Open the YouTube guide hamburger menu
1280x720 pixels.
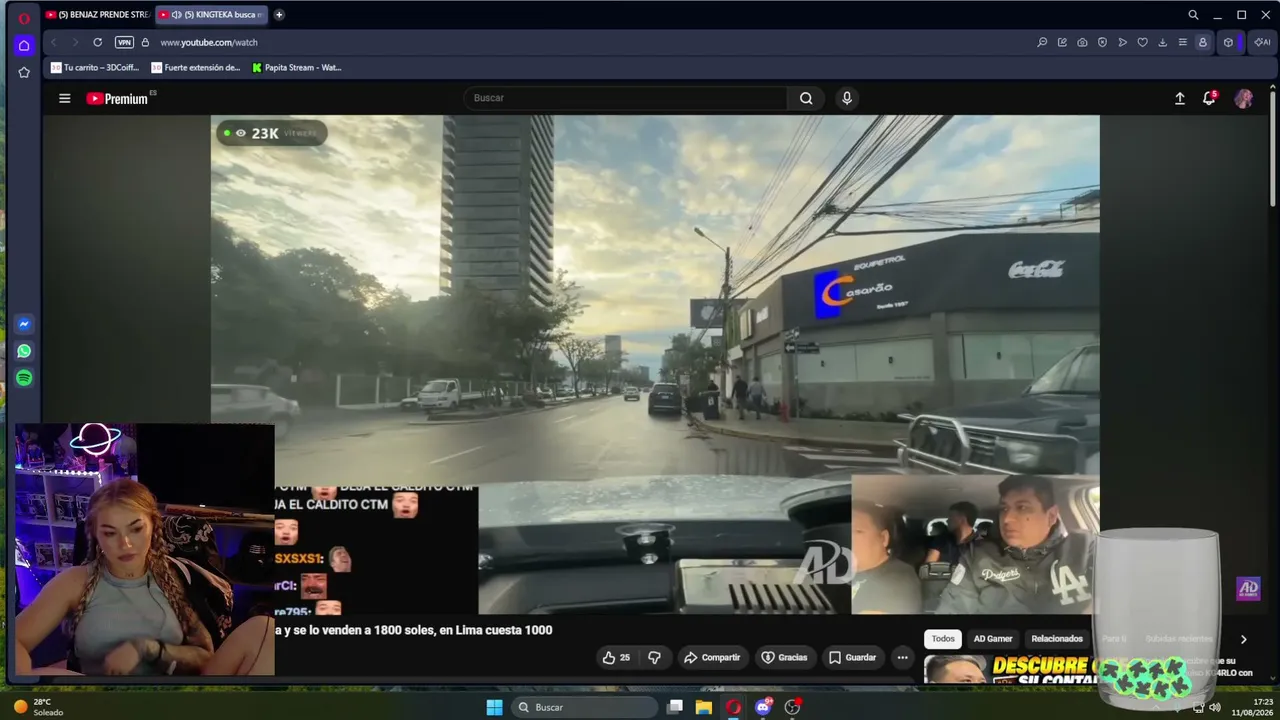65,98
